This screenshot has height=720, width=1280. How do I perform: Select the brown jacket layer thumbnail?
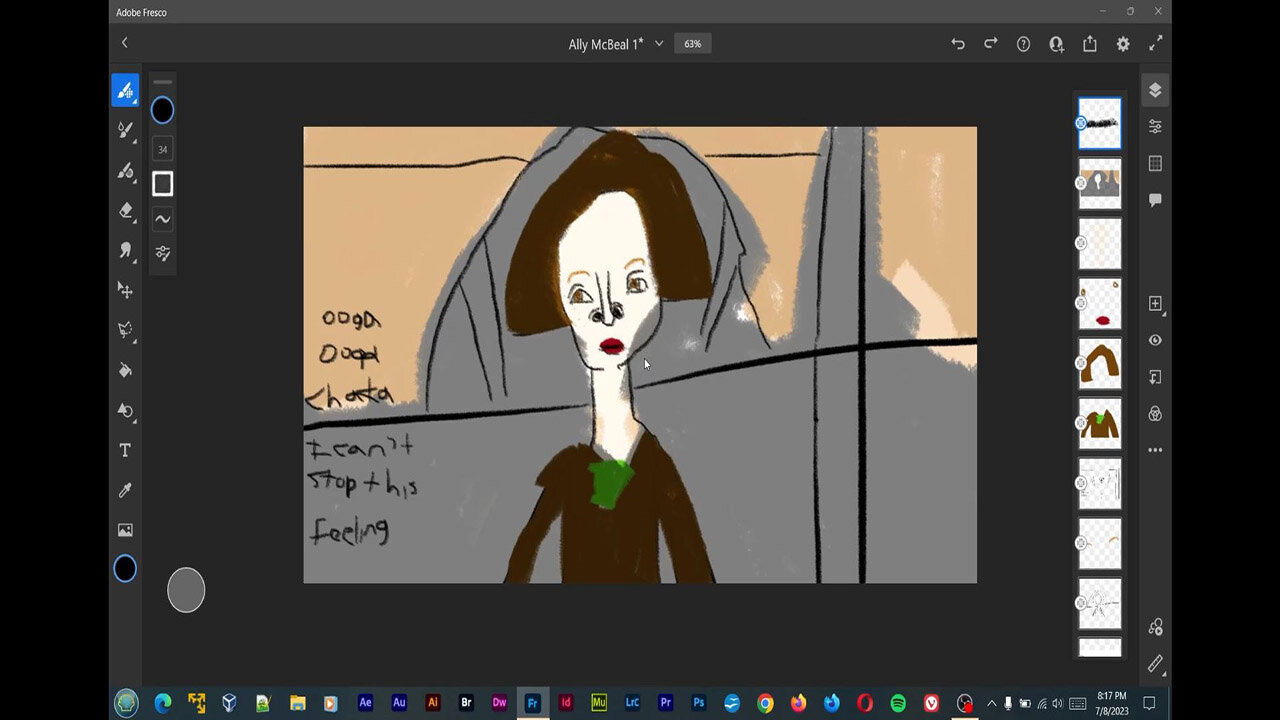click(x=1100, y=423)
